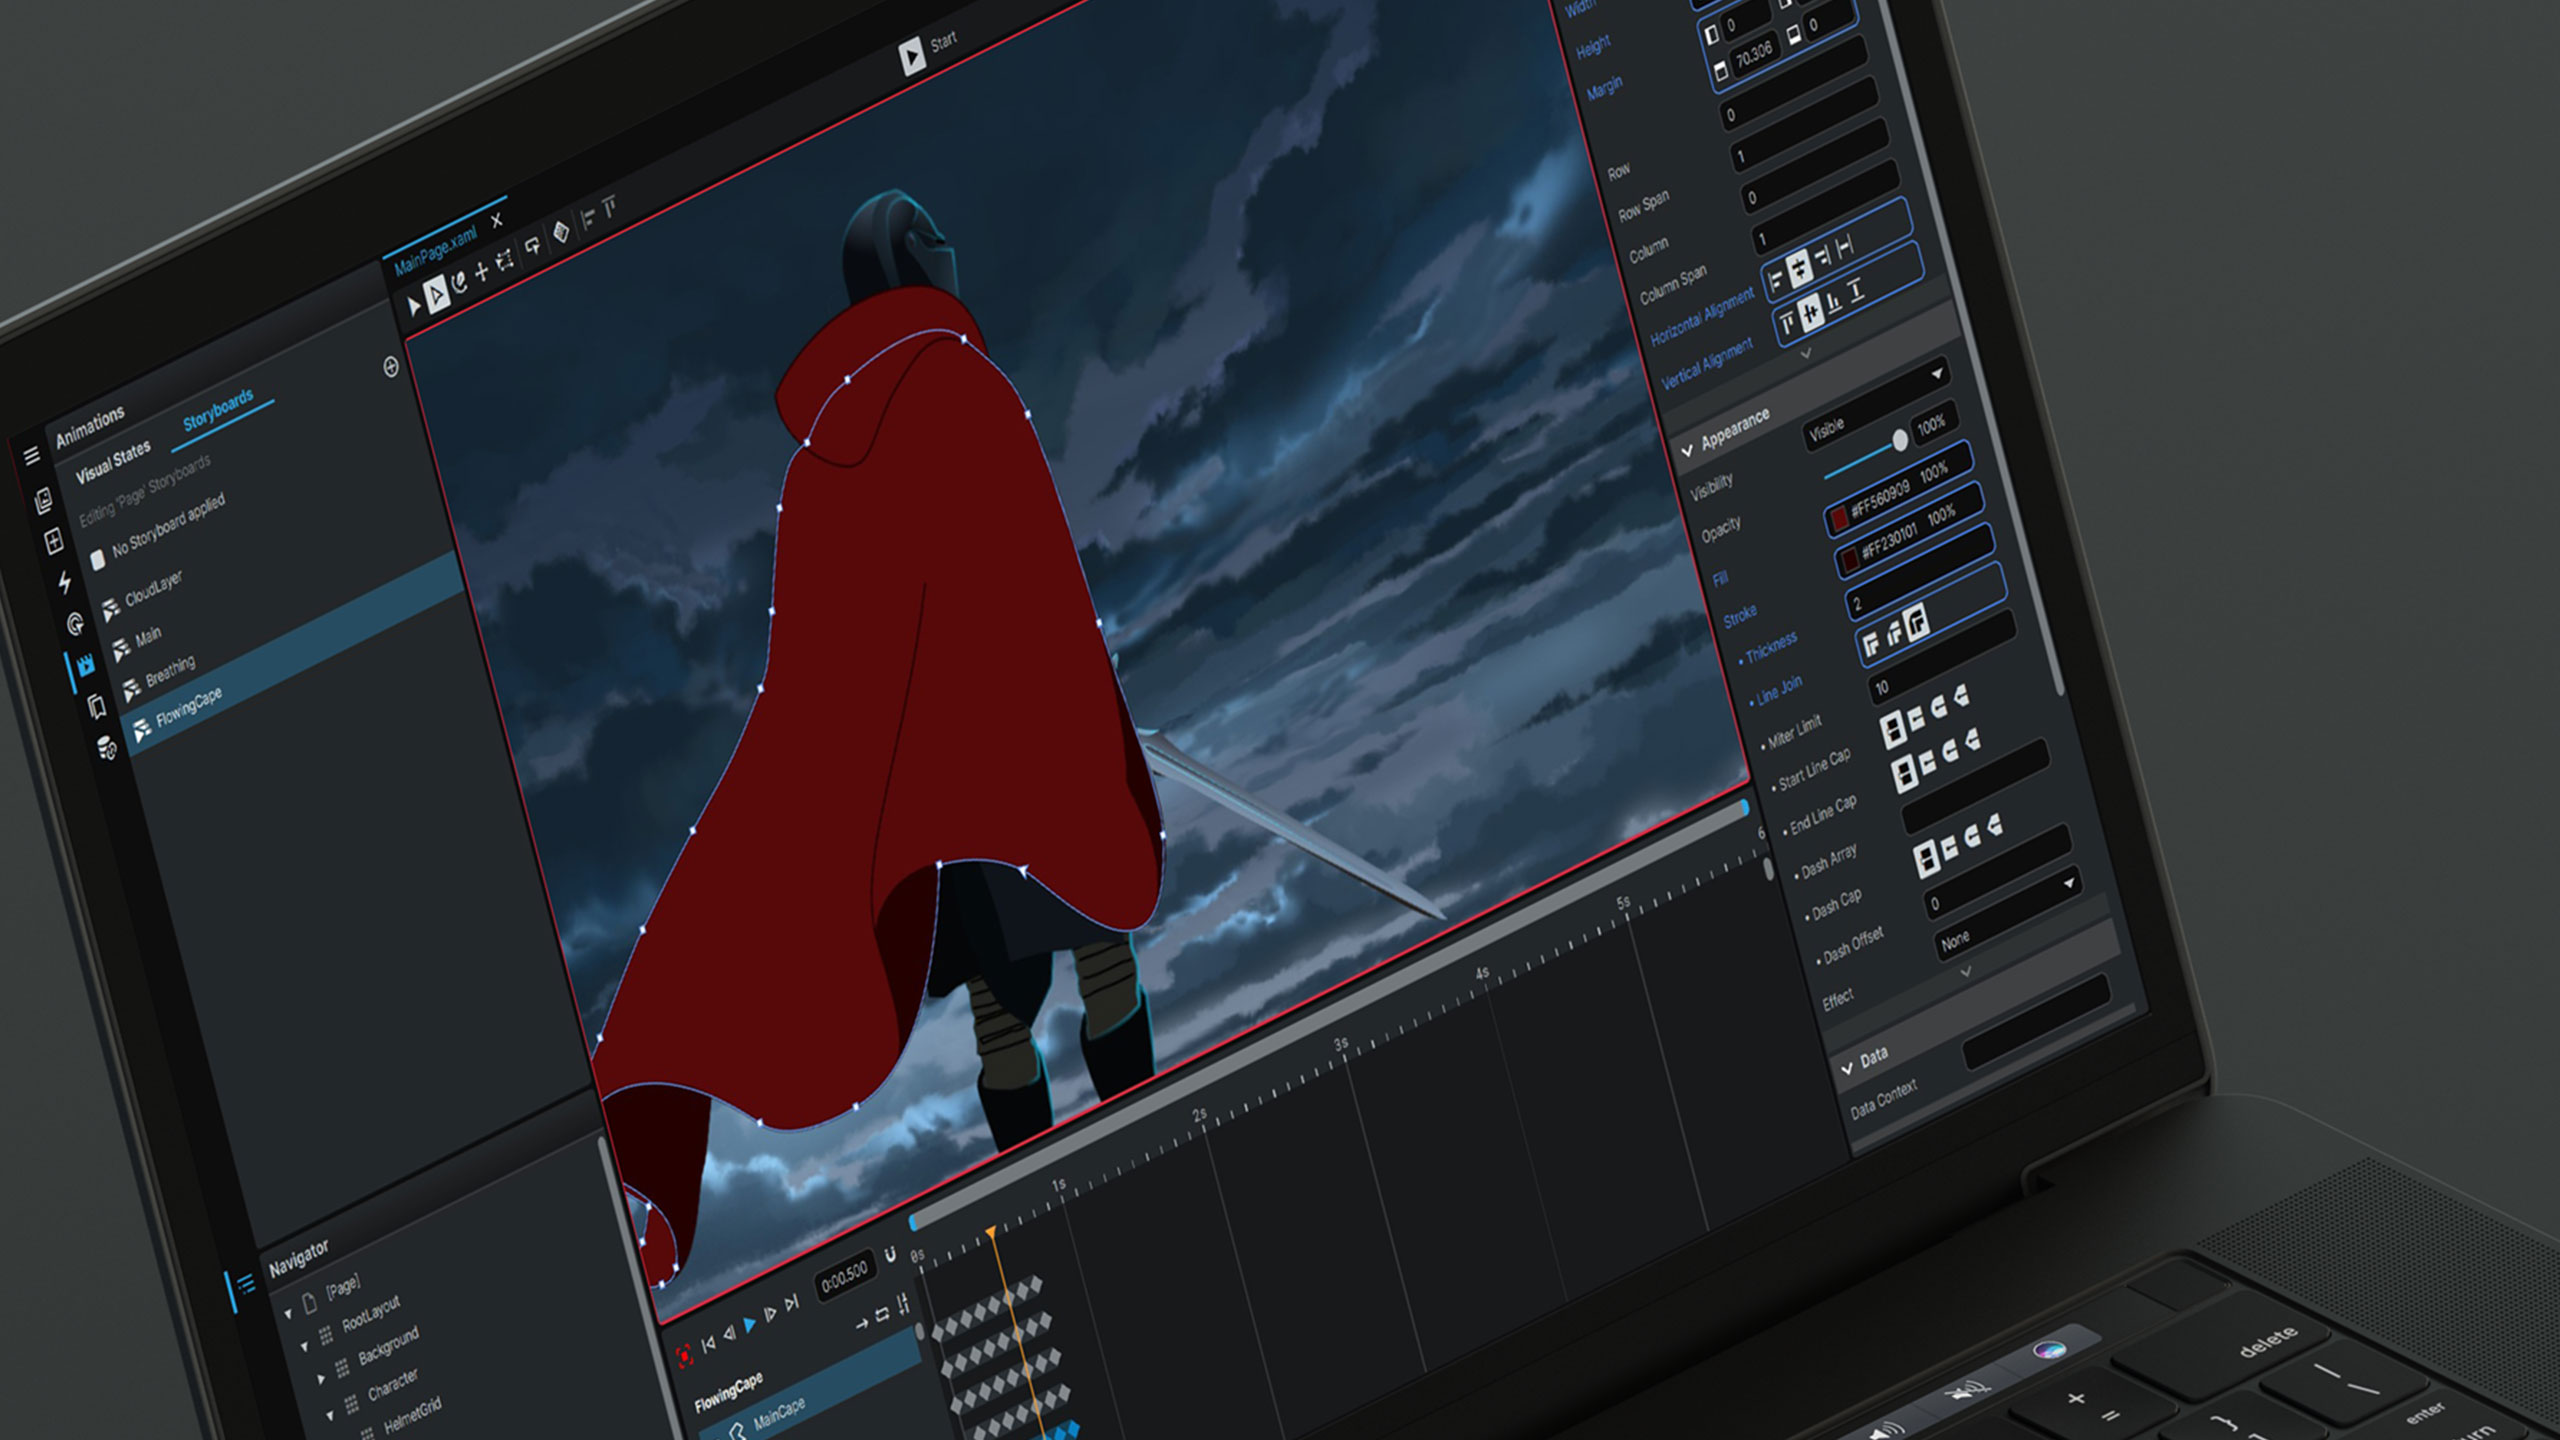Image resolution: width=2560 pixels, height=1440 pixels.
Task: Open the storyboard clapper sidebar panel
Action: coord(85,665)
